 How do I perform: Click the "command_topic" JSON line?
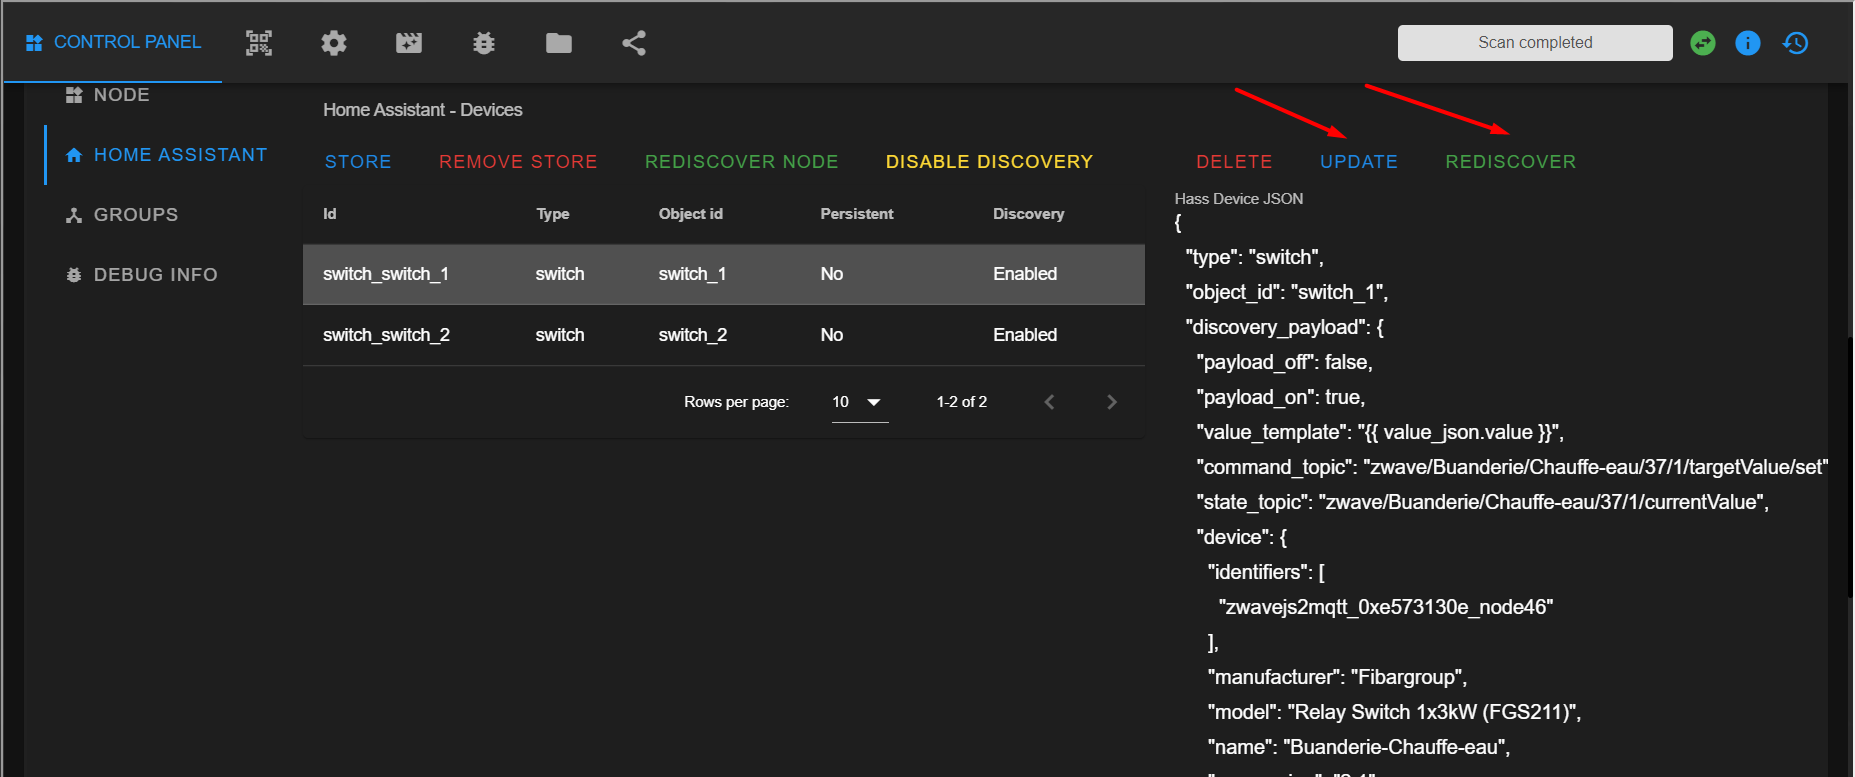point(1512,467)
